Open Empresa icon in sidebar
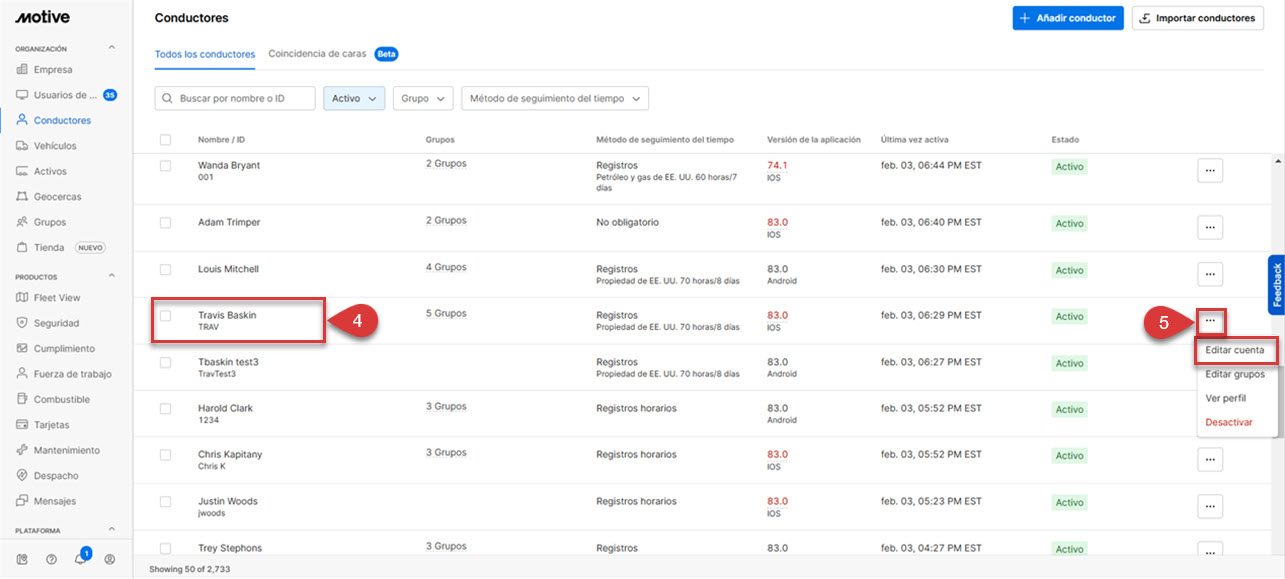Viewport: 1285px width, 579px height. [22, 70]
